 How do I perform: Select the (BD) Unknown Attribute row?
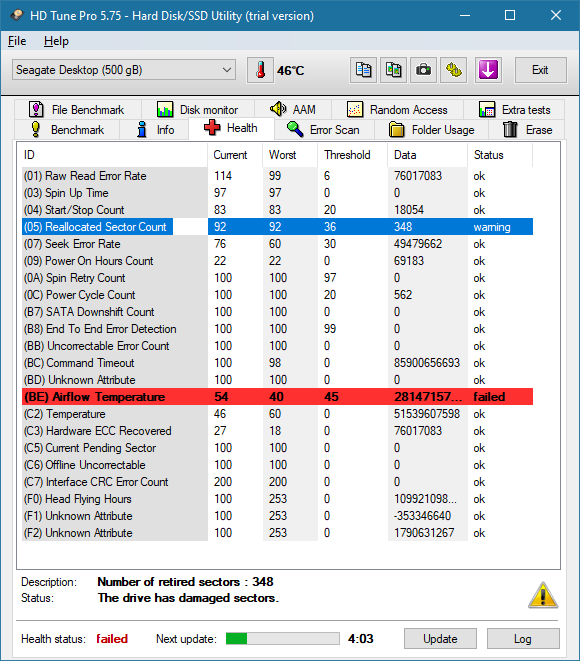click(x=277, y=380)
